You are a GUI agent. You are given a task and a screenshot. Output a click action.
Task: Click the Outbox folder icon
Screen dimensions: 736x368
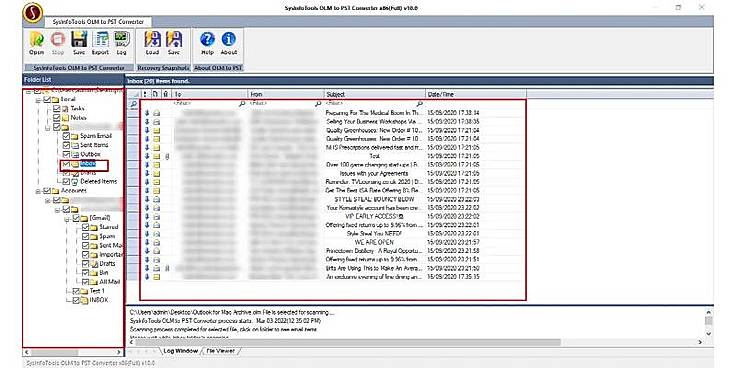[75, 154]
